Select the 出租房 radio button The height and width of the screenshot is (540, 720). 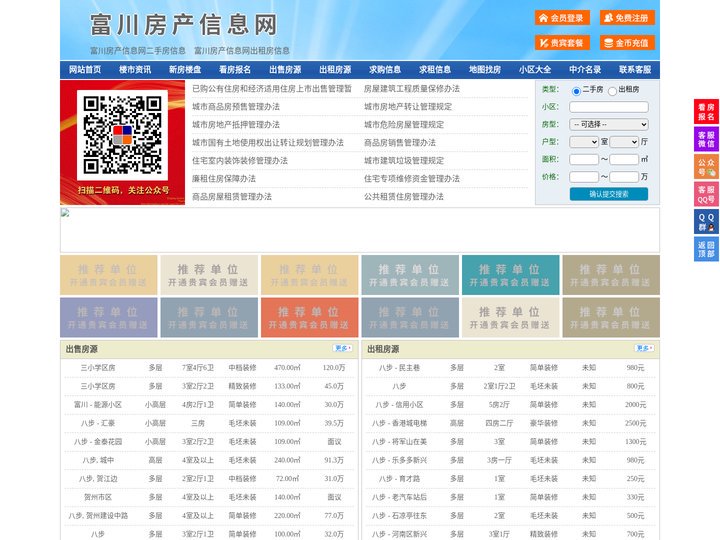612,91
